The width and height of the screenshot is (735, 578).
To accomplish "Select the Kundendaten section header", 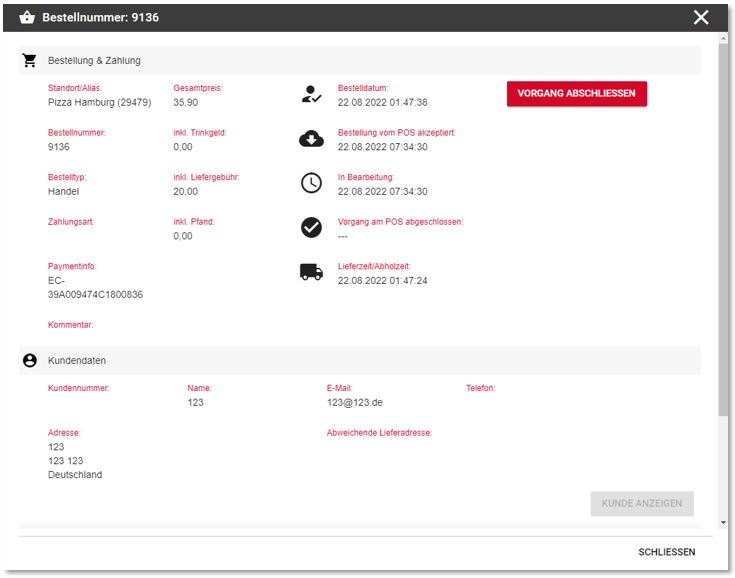I will tap(77, 360).
